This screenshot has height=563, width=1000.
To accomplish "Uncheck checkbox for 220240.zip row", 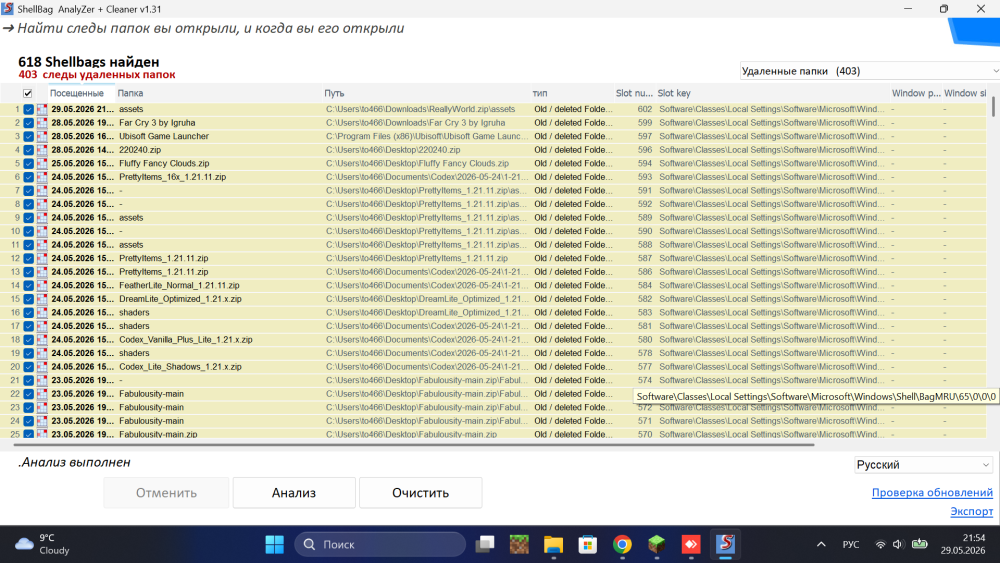I will coord(29,150).
